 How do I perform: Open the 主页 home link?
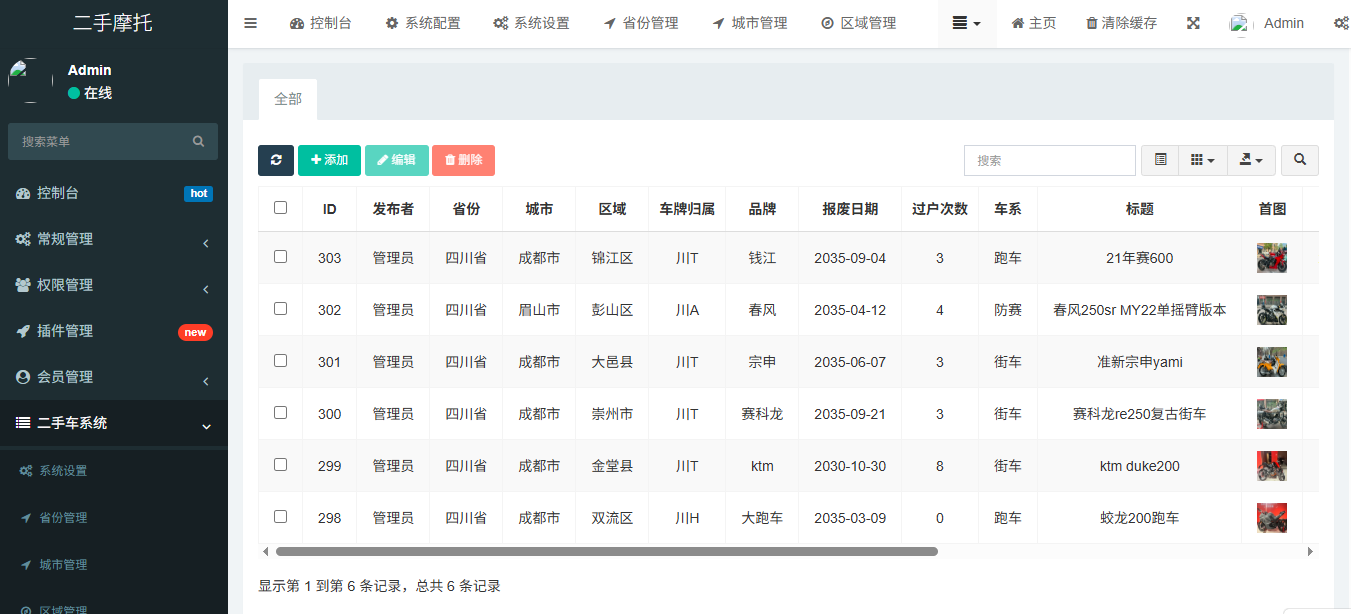(x=1033, y=23)
